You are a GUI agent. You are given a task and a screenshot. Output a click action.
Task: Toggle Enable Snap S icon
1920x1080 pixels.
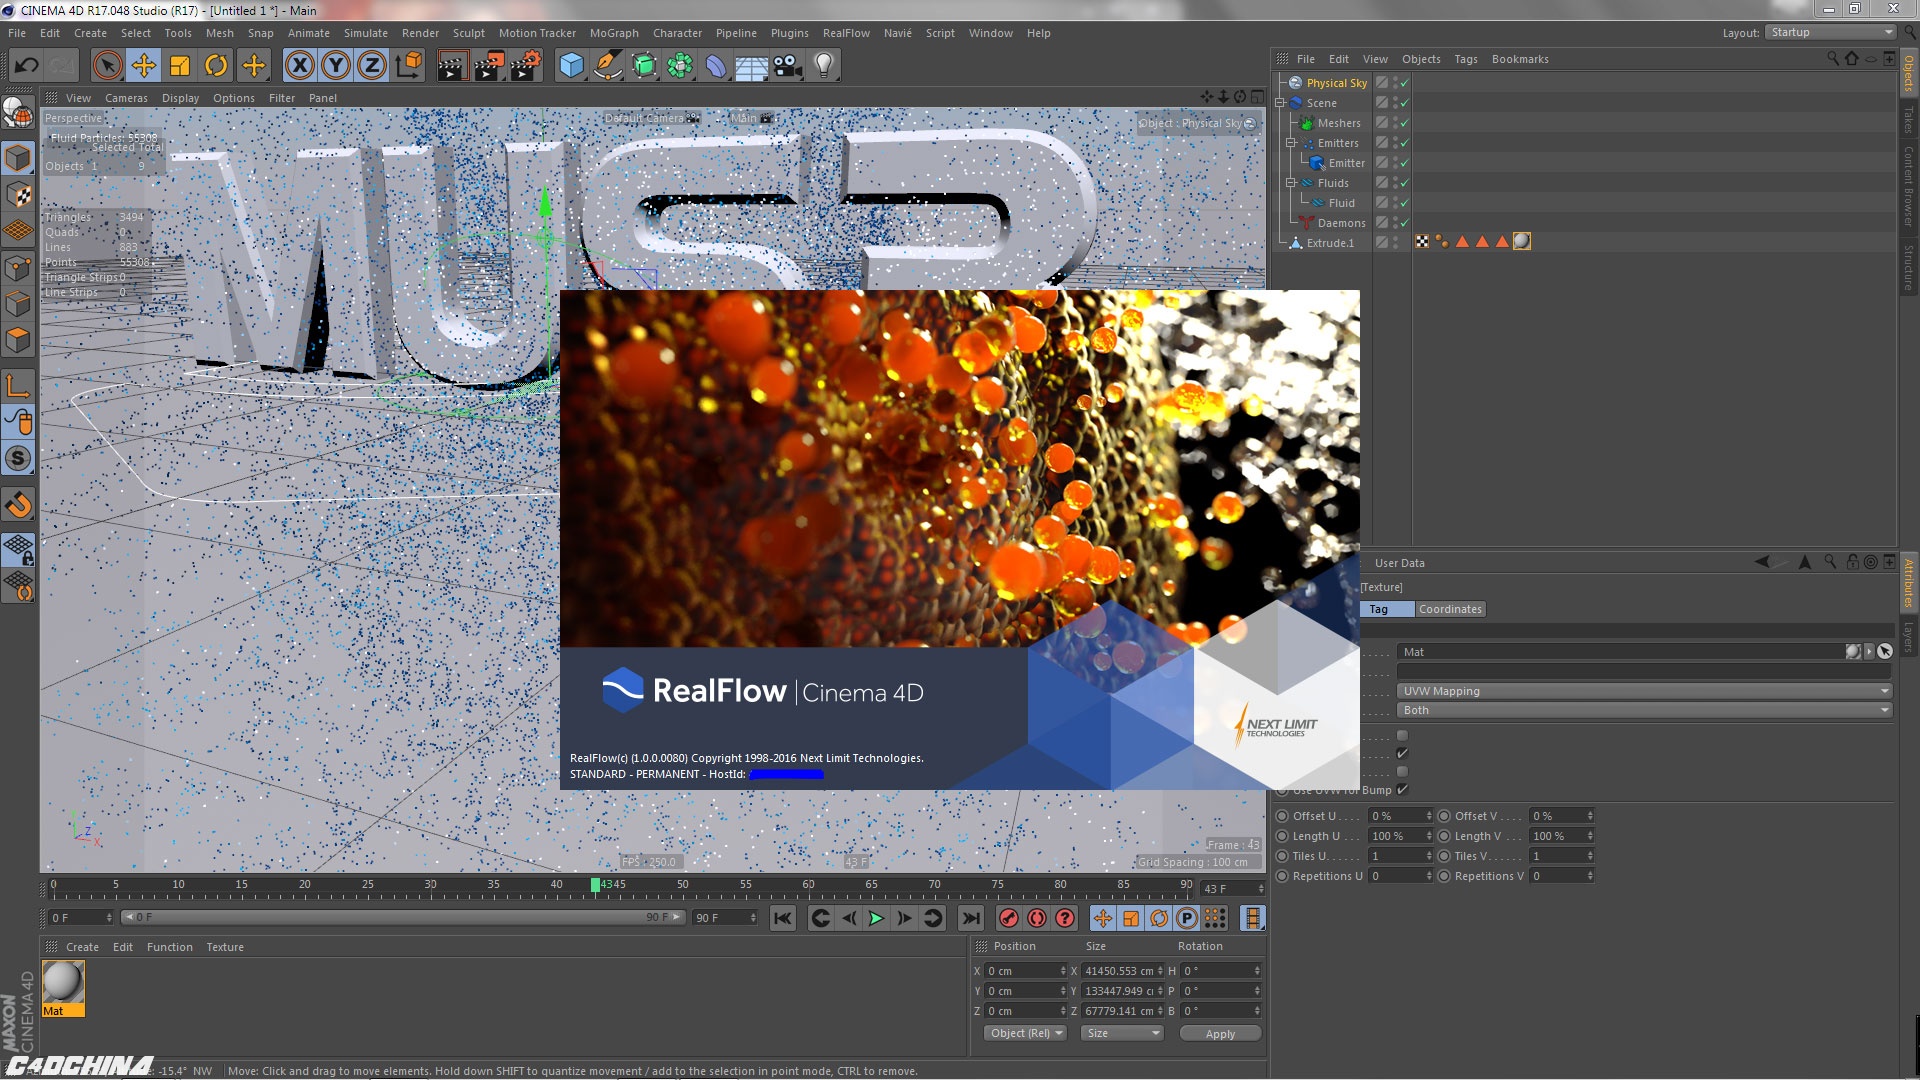tap(18, 458)
